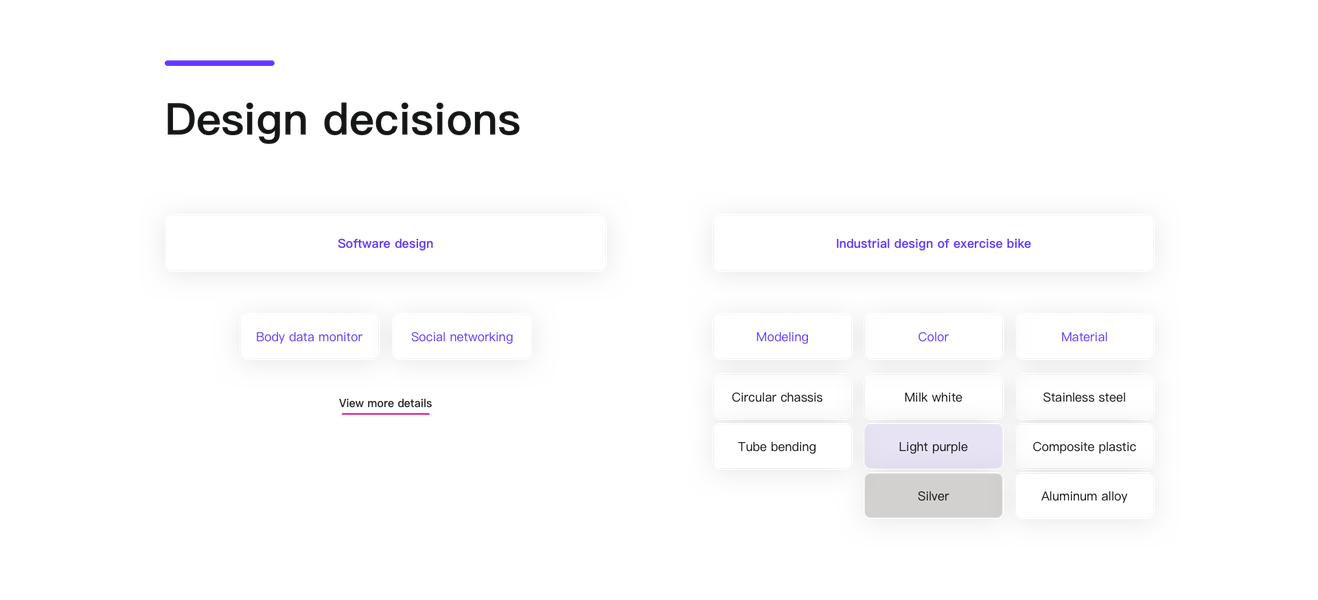Image resolution: width=1318 pixels, height=600 pixels.
Task: Choose the Tube bending option
Action: click(x=777, y=447)
